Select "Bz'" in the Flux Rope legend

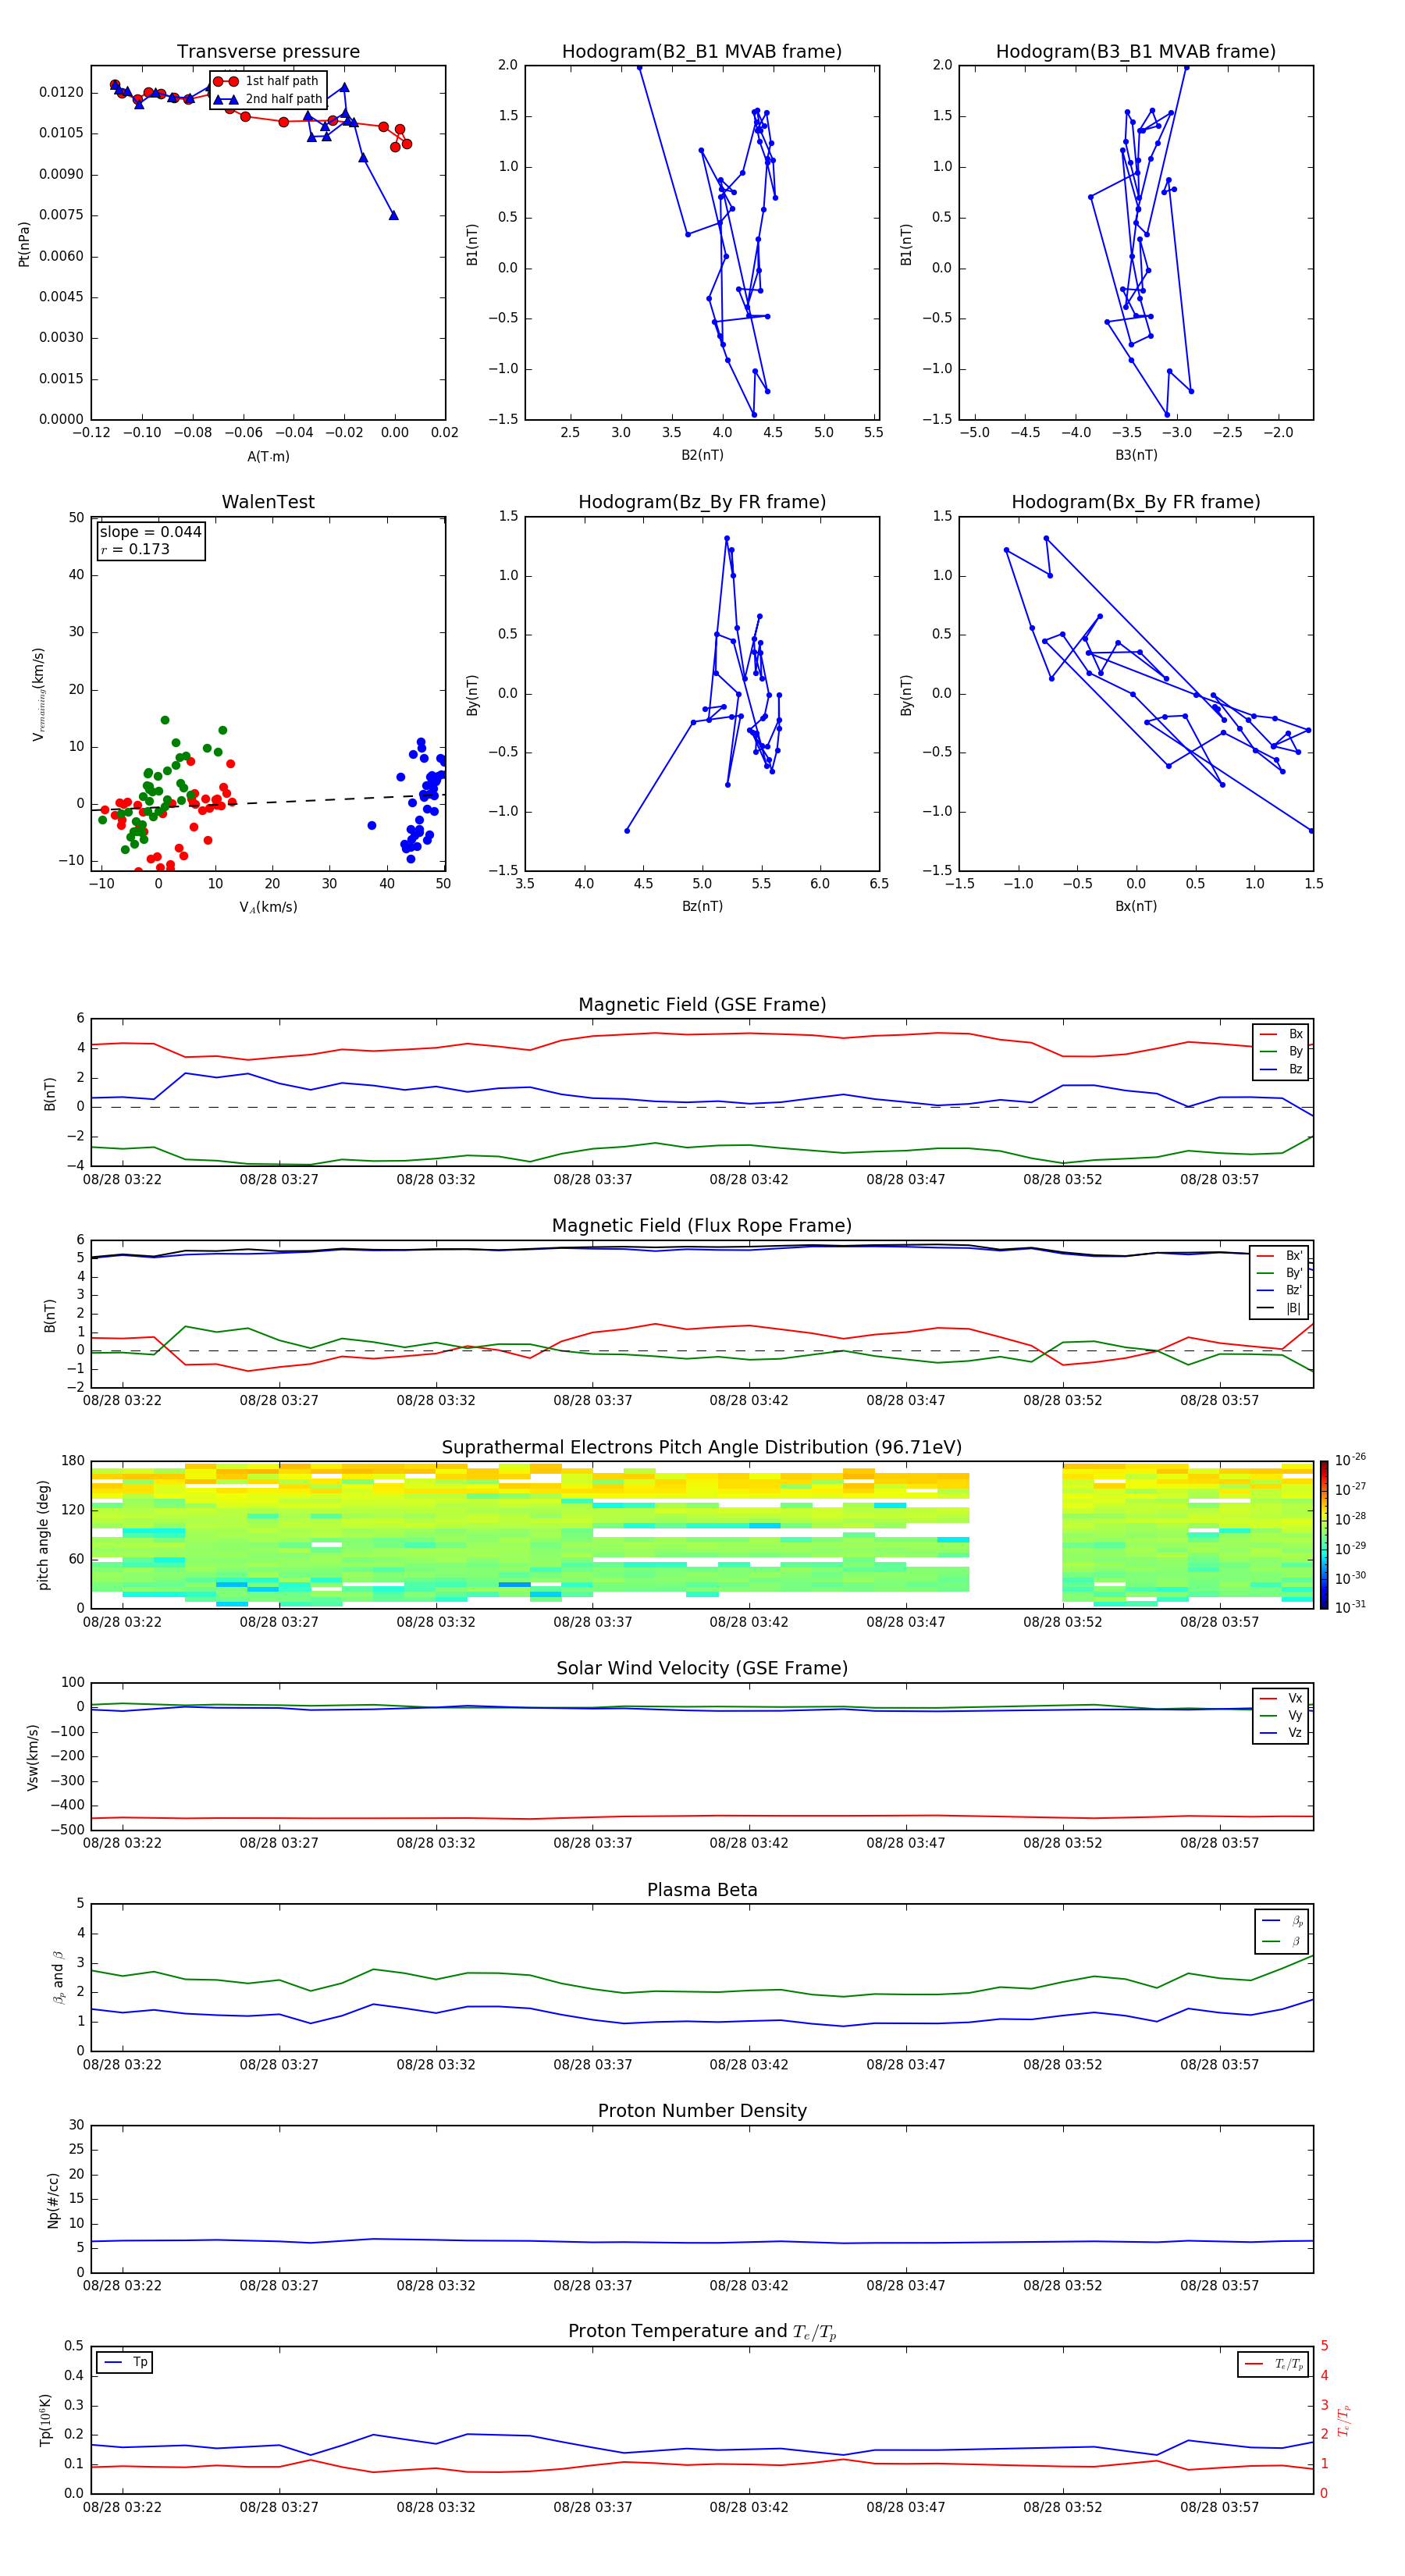coord(1280,1290)
